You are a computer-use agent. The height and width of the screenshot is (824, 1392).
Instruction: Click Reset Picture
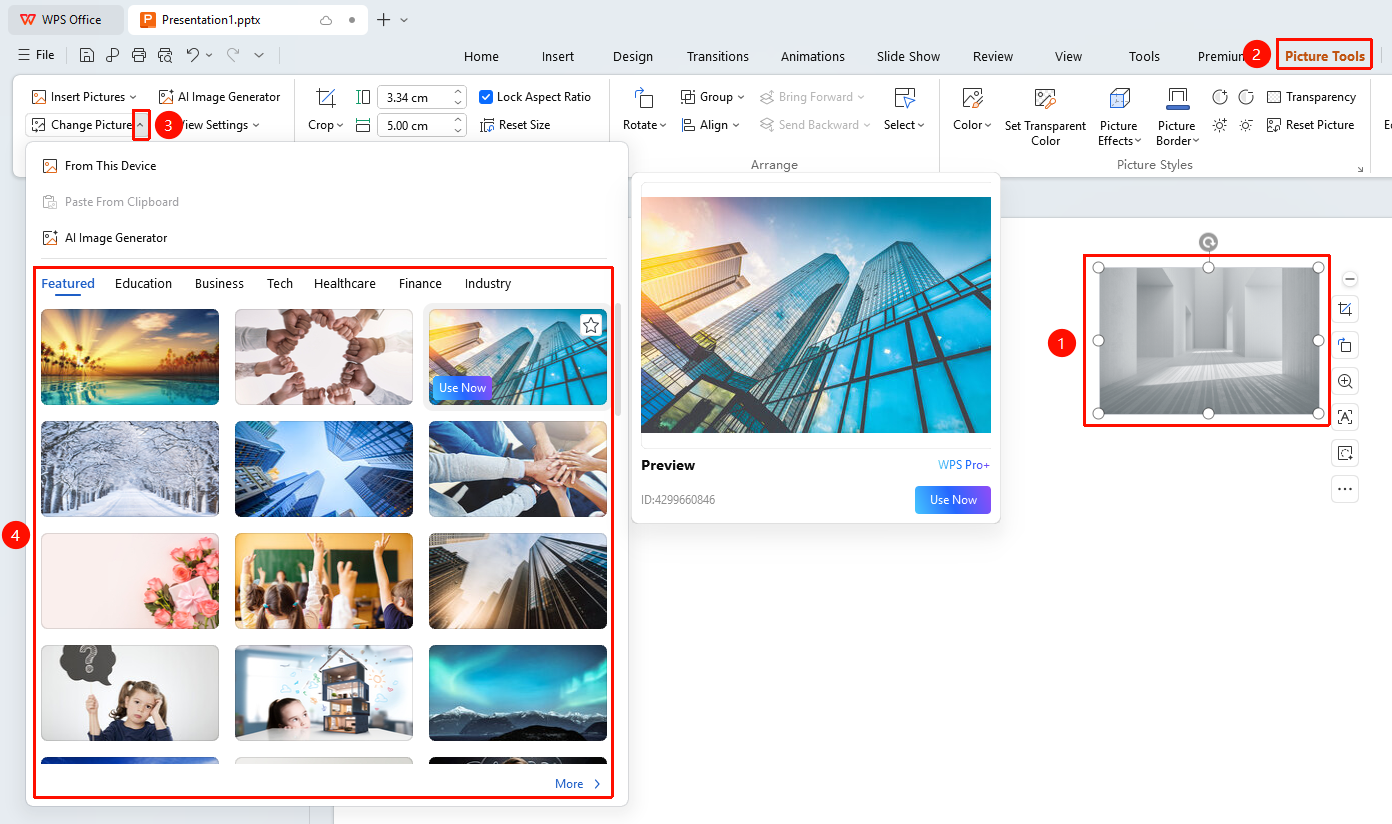coord(1310,125)
